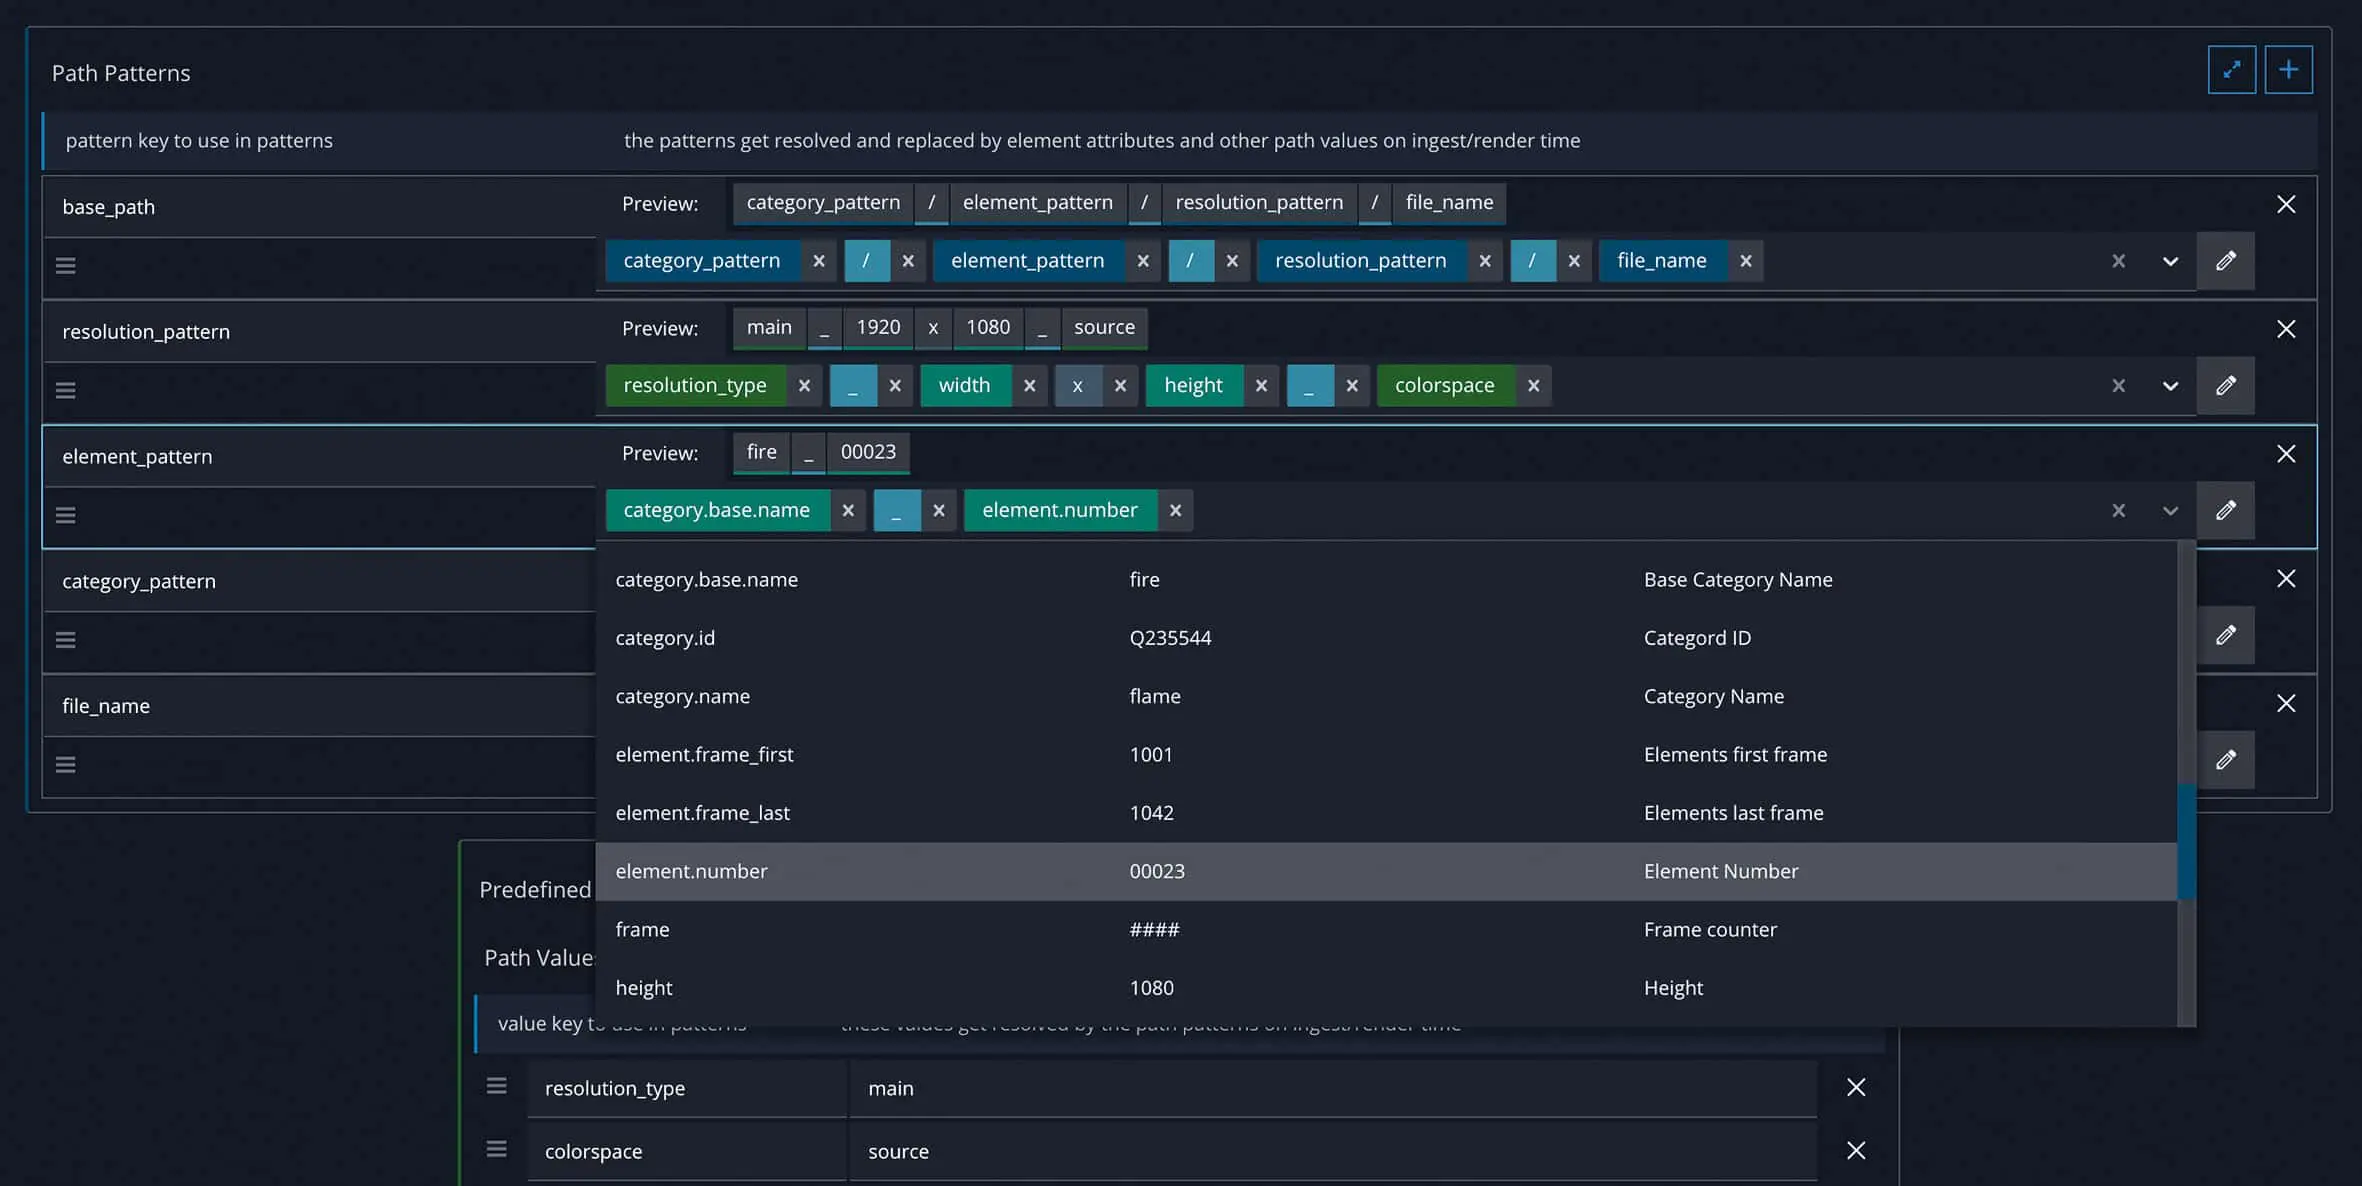Screen dimensions: 2362x1186
Task: Remove the file_name tag from base_path
Action: click(x=1745, y=261)
